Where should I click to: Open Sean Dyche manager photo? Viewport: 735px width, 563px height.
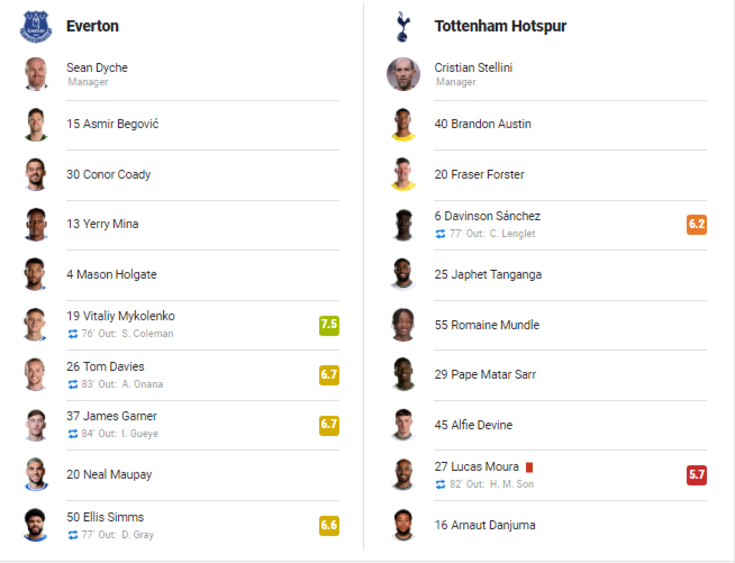(36, 74)
